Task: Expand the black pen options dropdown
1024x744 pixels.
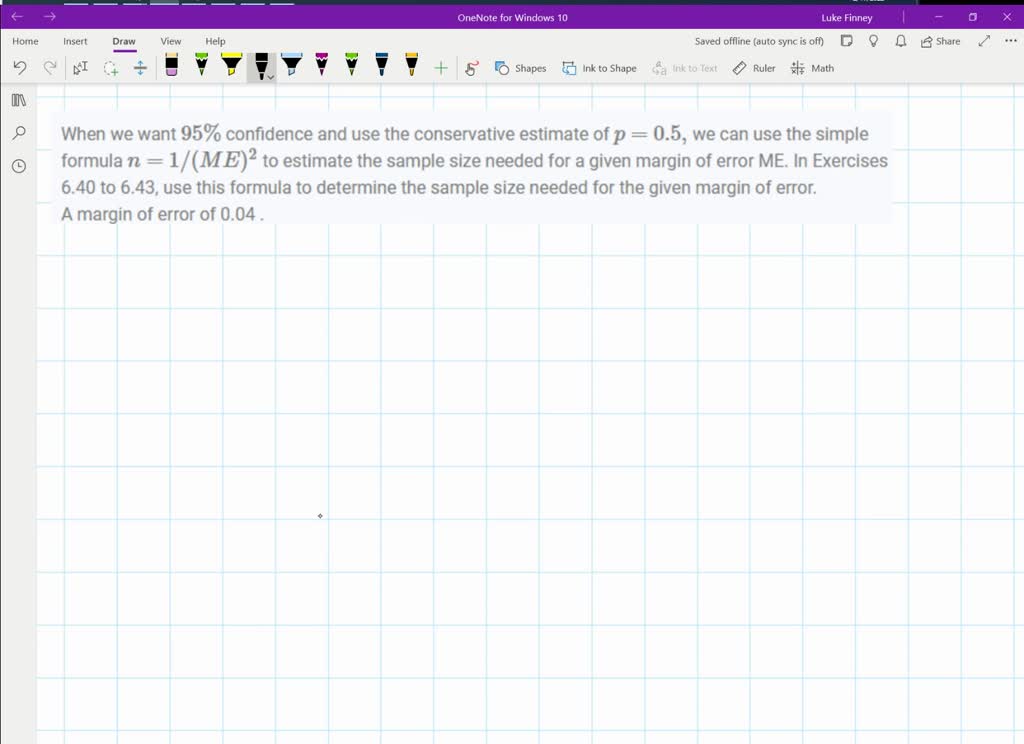Action: point(270,76)
